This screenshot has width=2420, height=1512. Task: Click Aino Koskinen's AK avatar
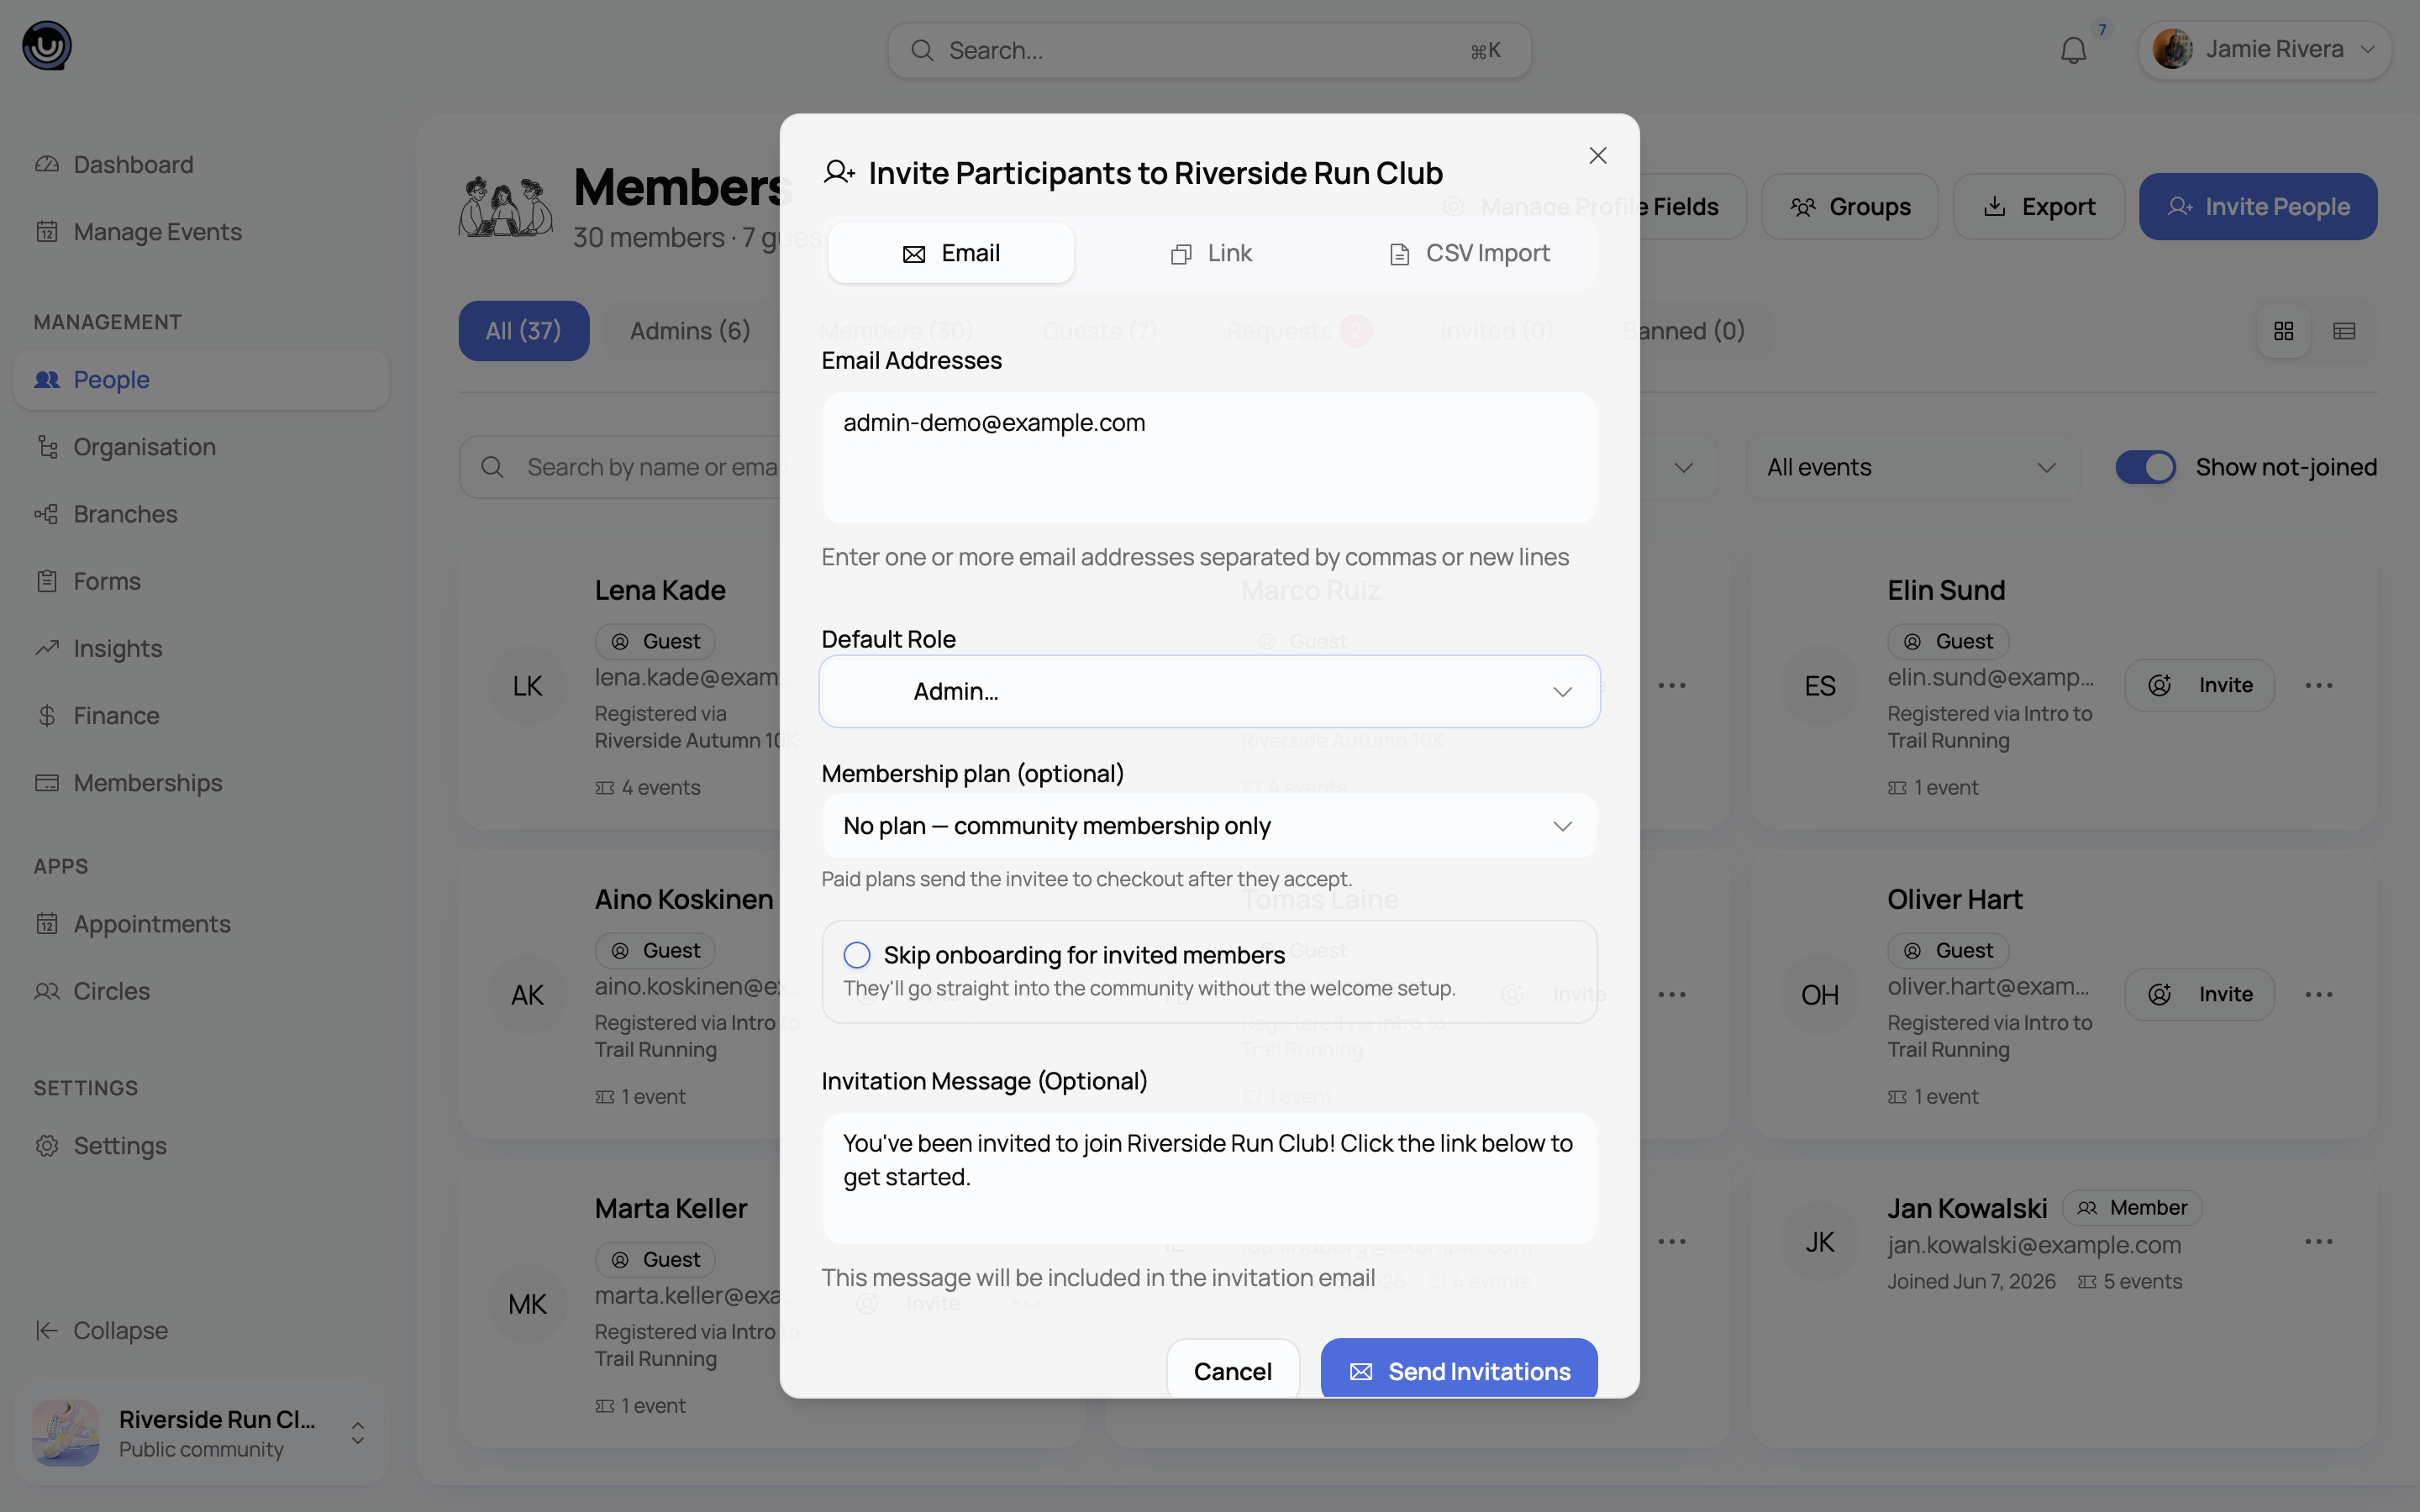[527, 995]
